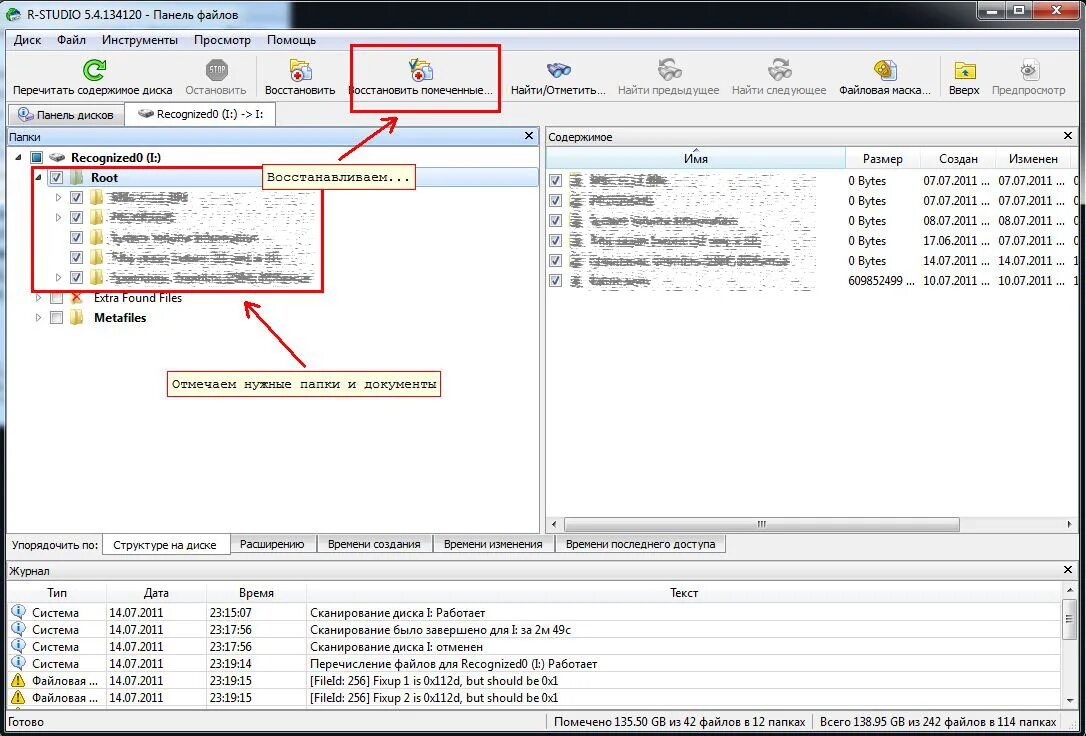Click the Восстановить recover icon
The image size is (1086, 736).
click(x=301, y=70)
